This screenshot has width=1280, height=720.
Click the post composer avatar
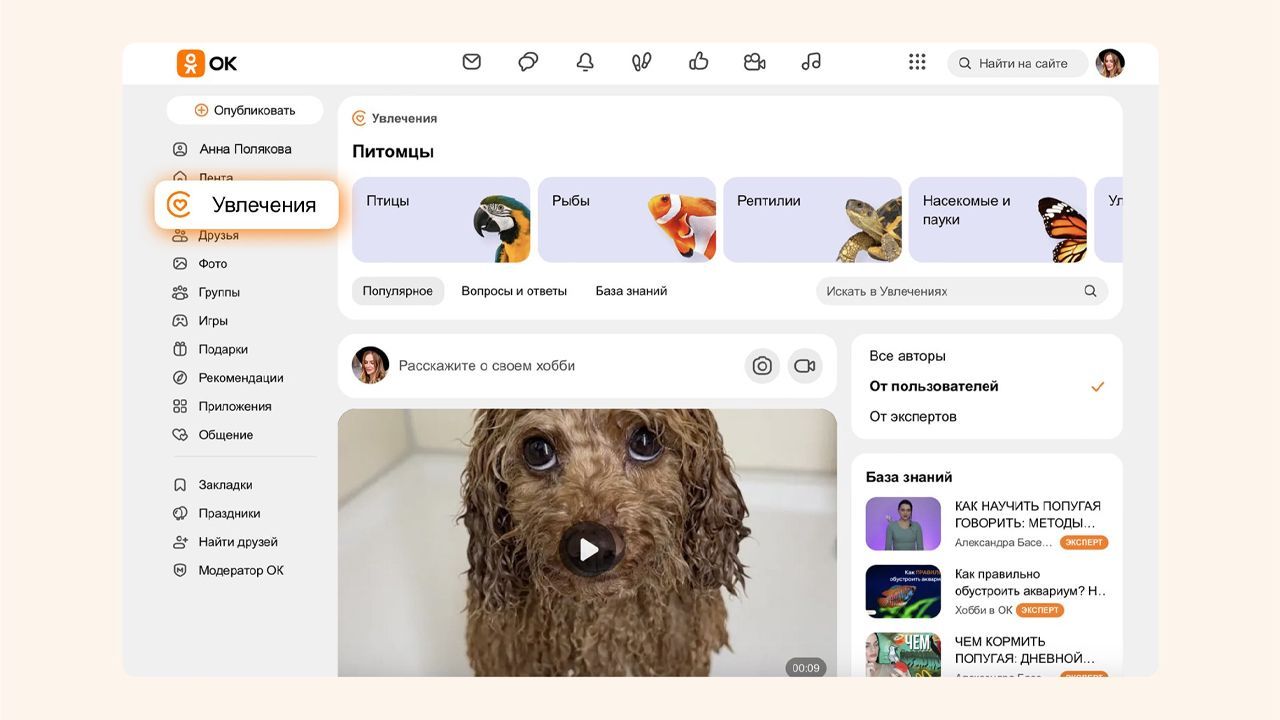370,366
